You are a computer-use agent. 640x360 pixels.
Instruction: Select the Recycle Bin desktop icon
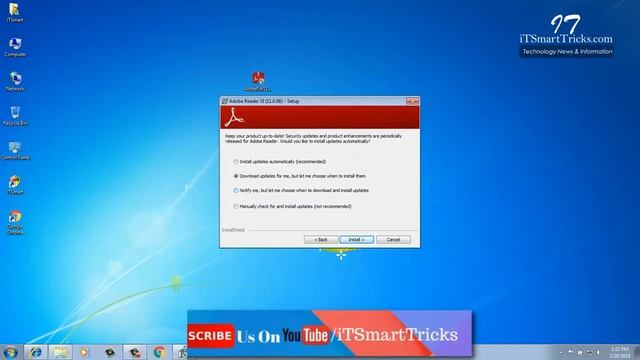(x=15, y=116)
